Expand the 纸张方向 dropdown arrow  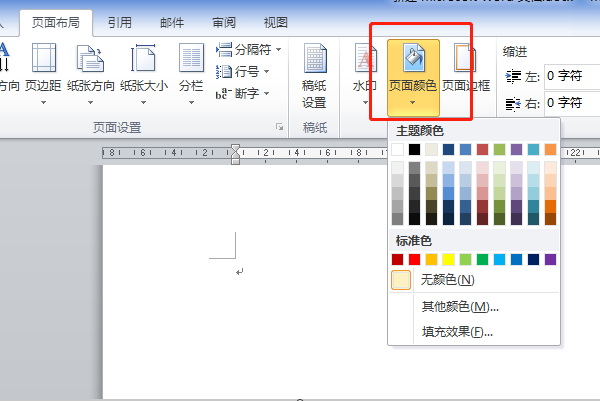(90, 103)
